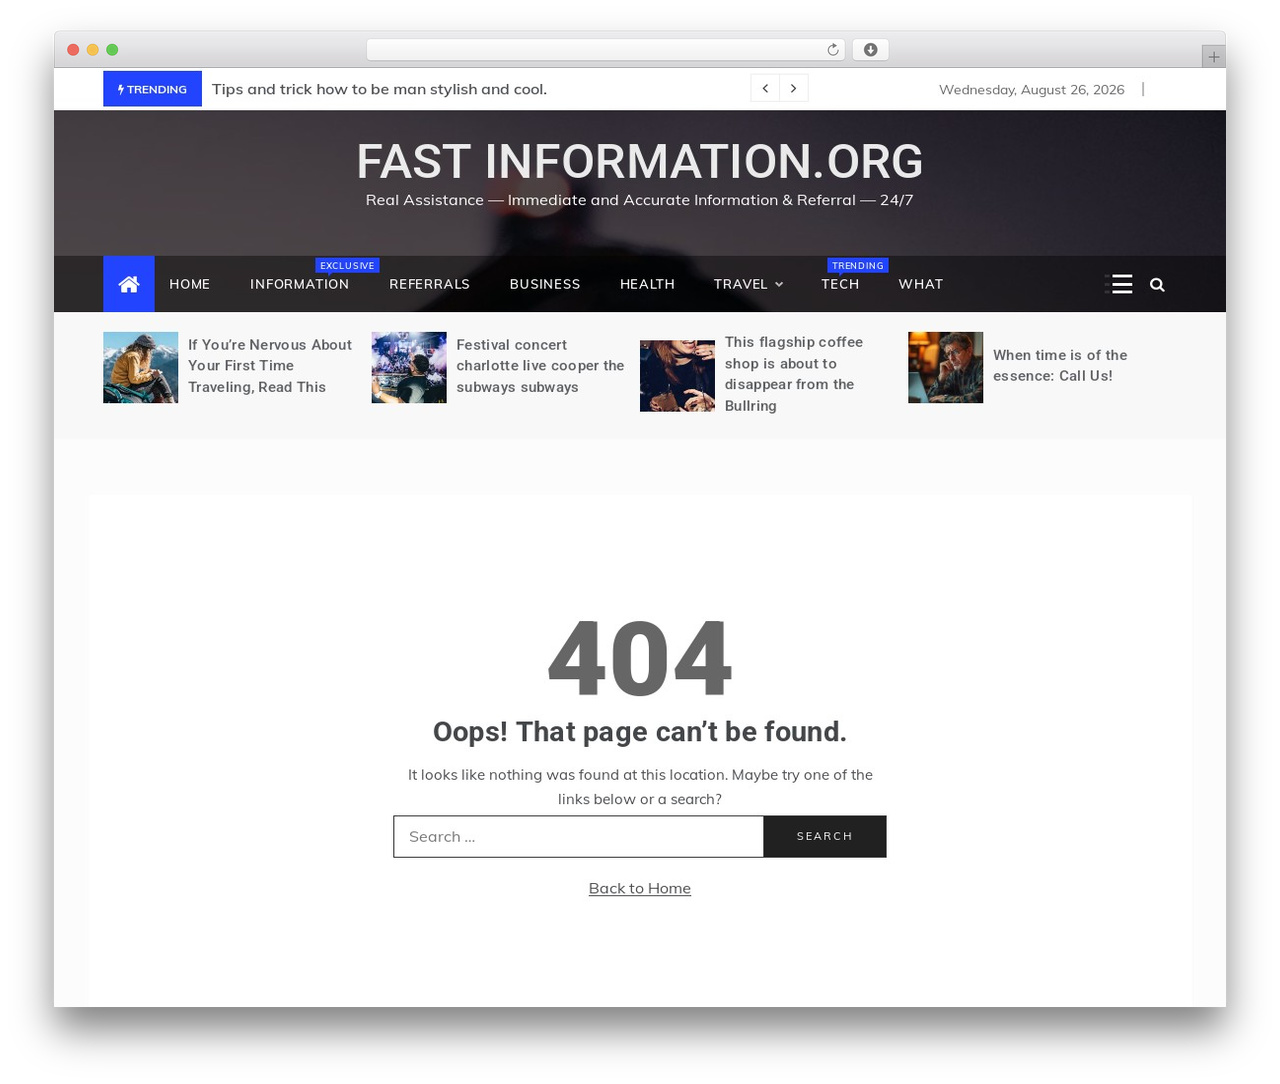
Task: Click the browser download icon
Action: [871, 50]
